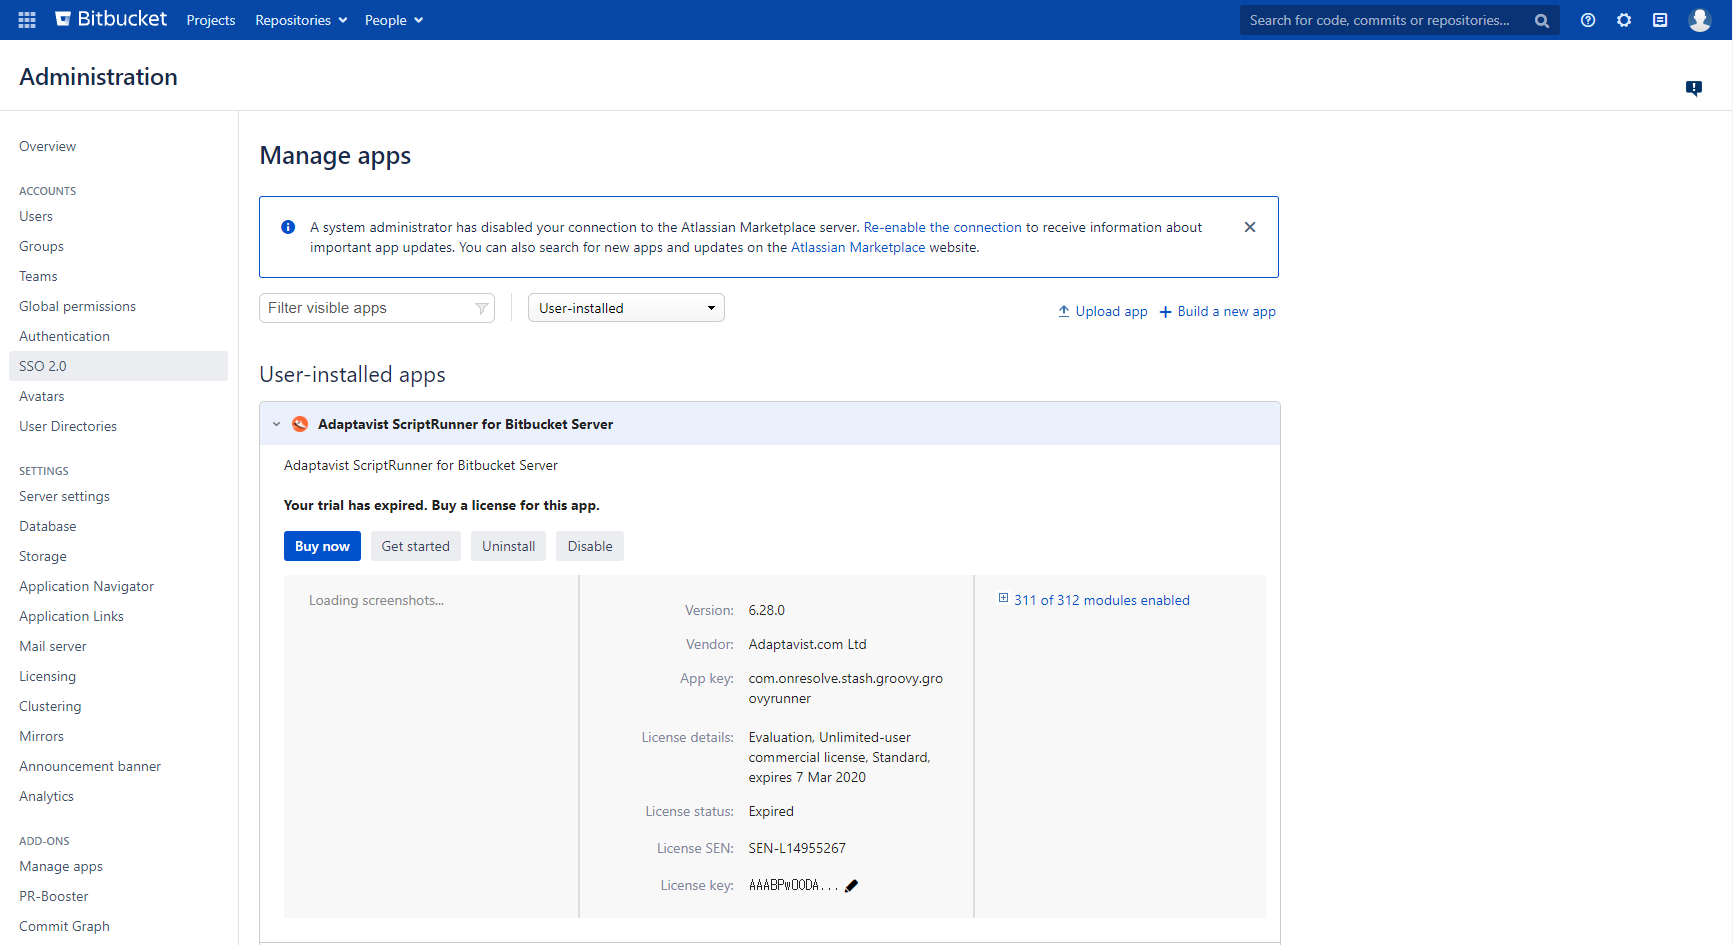Open the User-installed apps dropdown

pyautogui.click(x=626, y=308)
